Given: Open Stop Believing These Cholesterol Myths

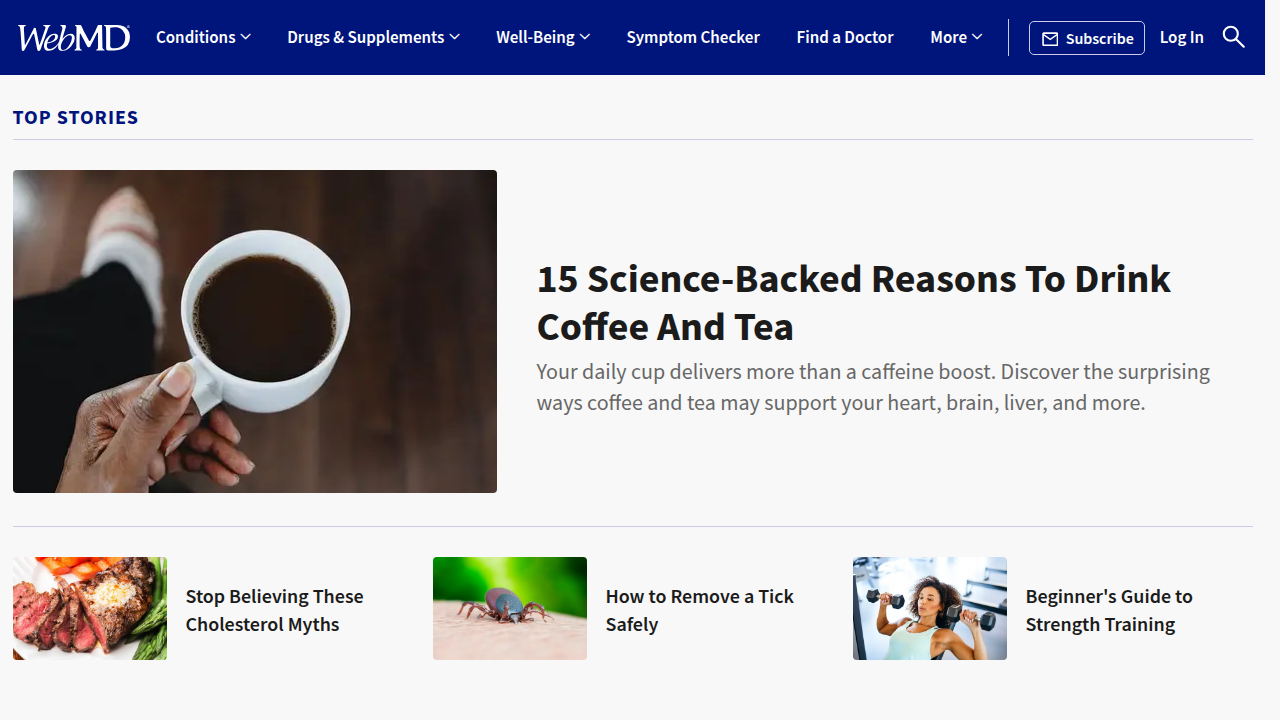Looking at the screenshot, I should (274, 610).
